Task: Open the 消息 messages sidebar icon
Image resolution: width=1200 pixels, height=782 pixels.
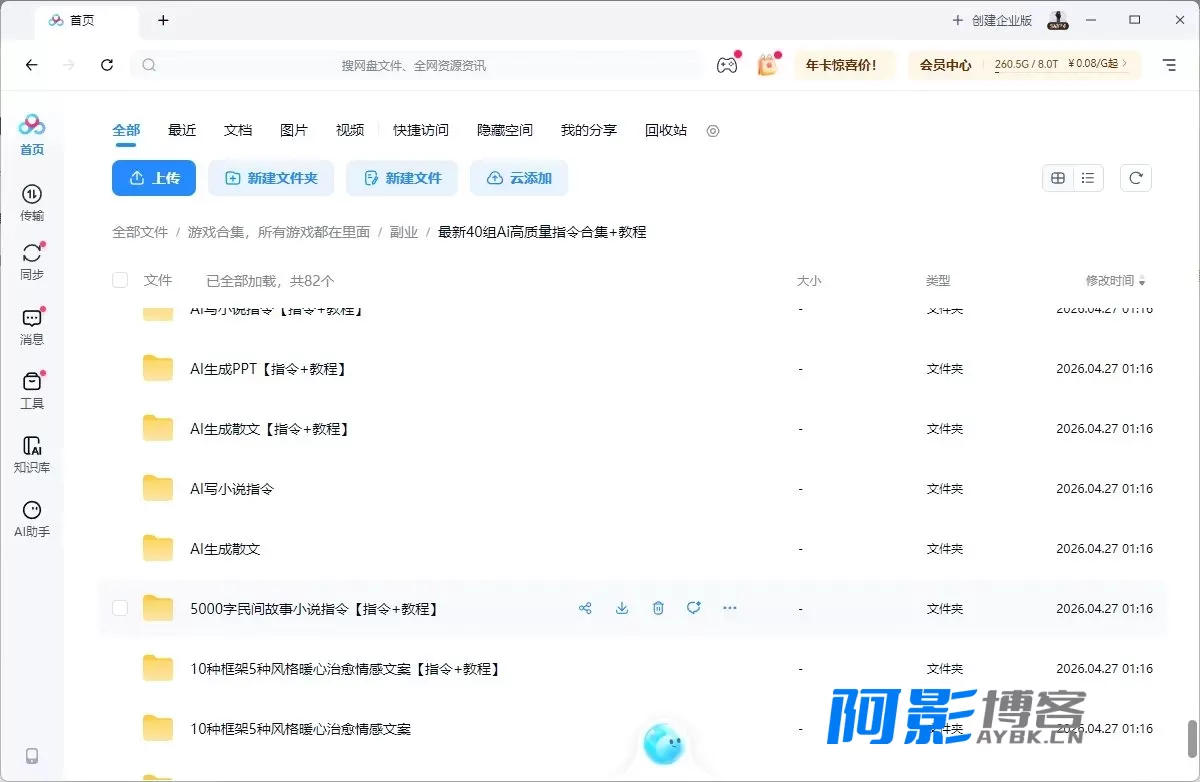Action: pyautogui.click(x=32, y=327)
